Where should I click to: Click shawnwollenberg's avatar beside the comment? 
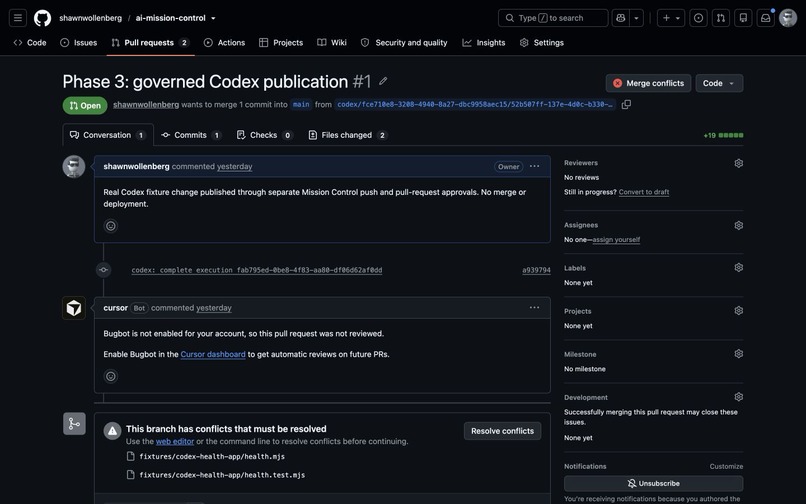74,167
